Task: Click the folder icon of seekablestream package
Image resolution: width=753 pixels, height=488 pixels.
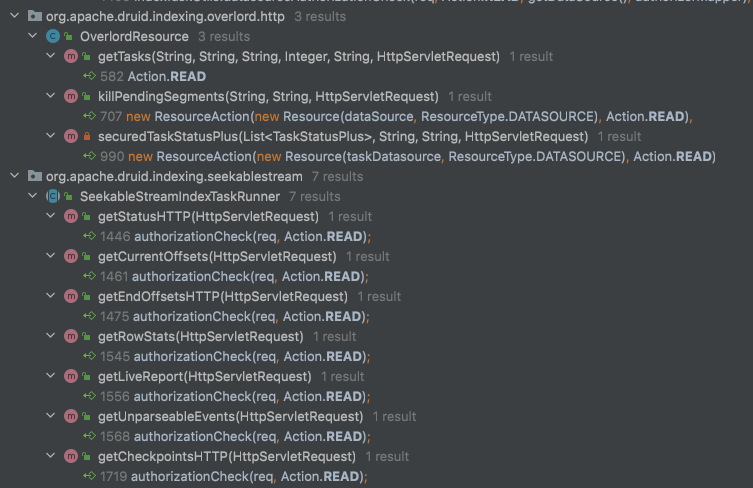Action: [35, 176]
